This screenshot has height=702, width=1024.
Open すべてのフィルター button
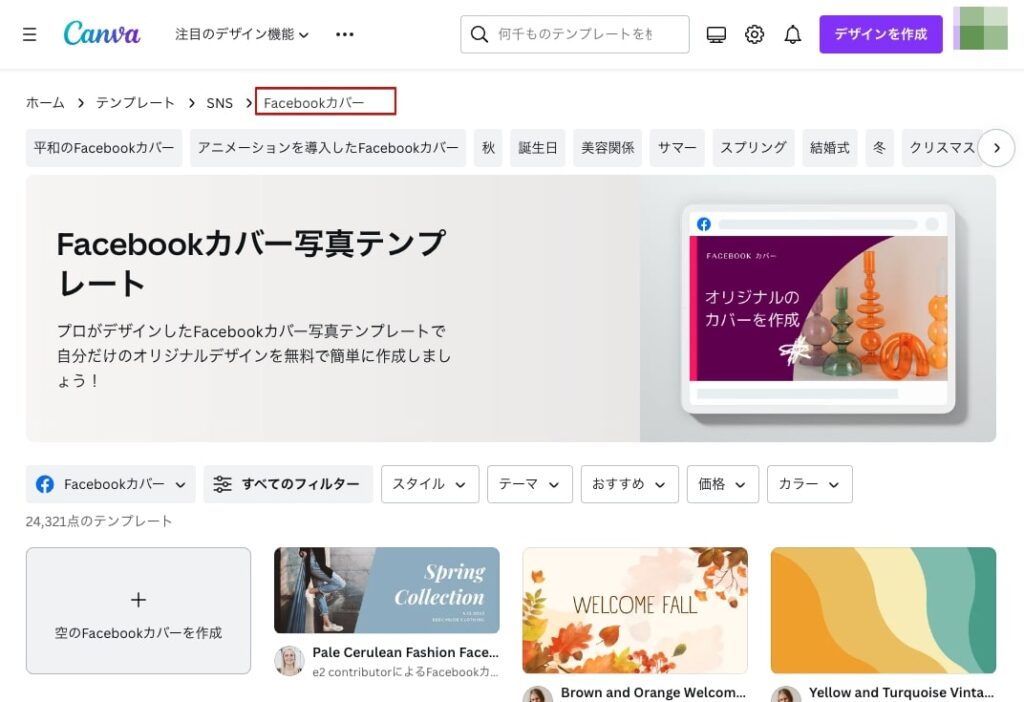tap(288, 484)
